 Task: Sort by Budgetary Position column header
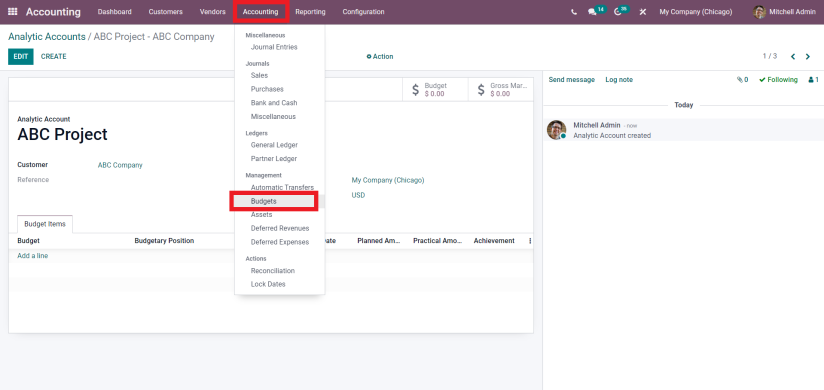(x=164, y=241)
